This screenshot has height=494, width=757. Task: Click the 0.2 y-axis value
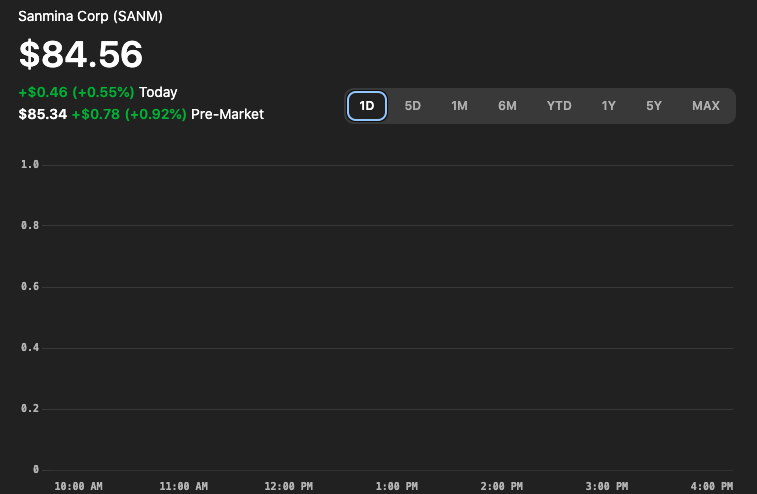[30, 409]
